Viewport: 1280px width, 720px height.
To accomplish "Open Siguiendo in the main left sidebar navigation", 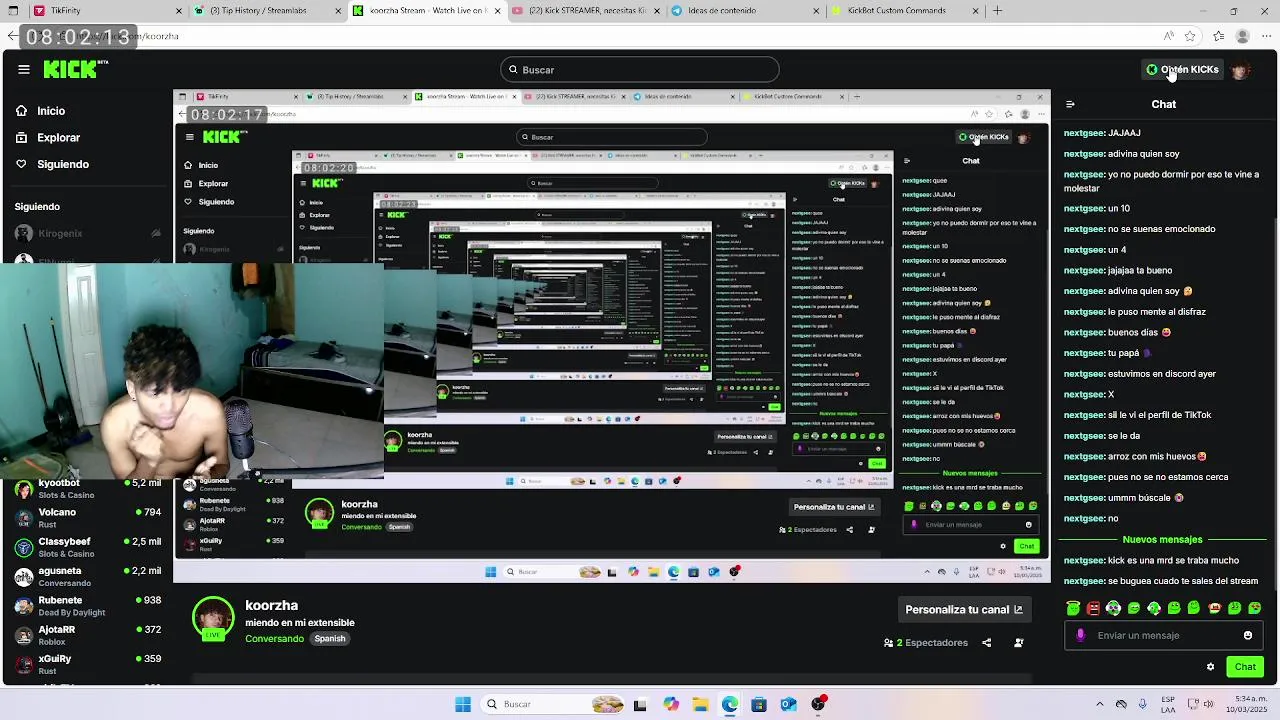I will point(53,164).
